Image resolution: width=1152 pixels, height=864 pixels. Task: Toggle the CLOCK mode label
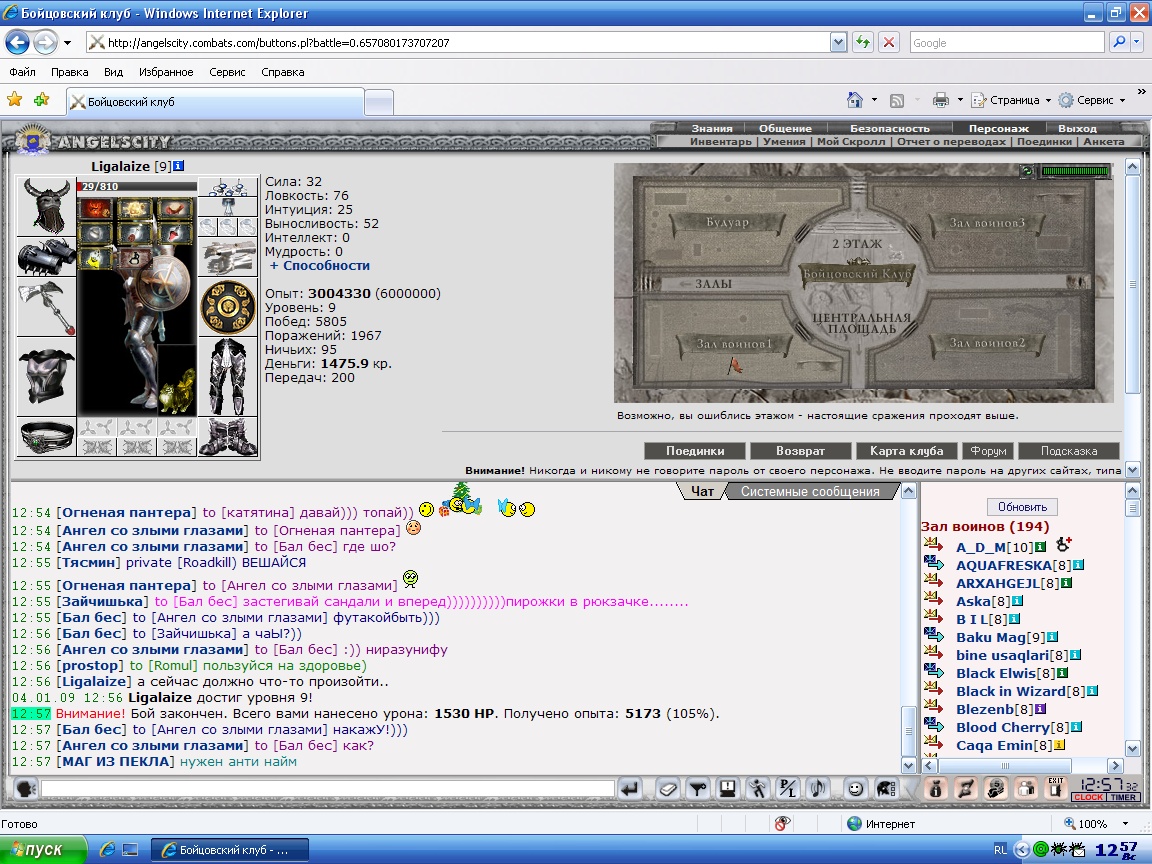[1088, 797]
